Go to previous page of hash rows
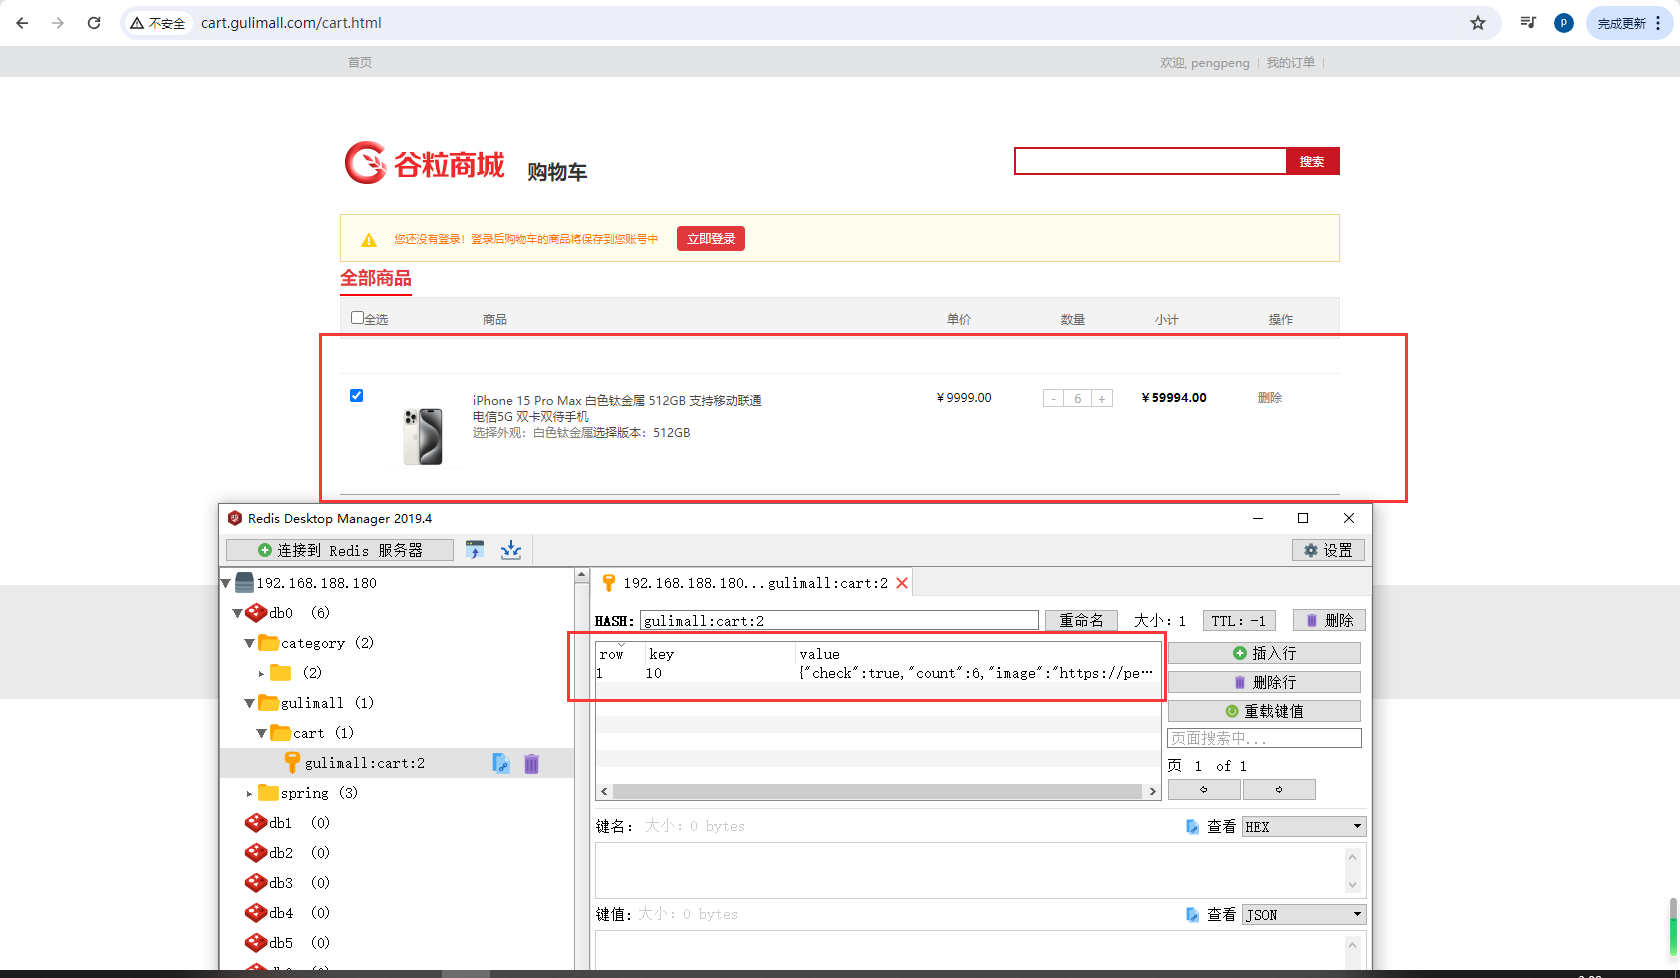Viewport: 1680px width, 978px height. (x=1204, y=790)
